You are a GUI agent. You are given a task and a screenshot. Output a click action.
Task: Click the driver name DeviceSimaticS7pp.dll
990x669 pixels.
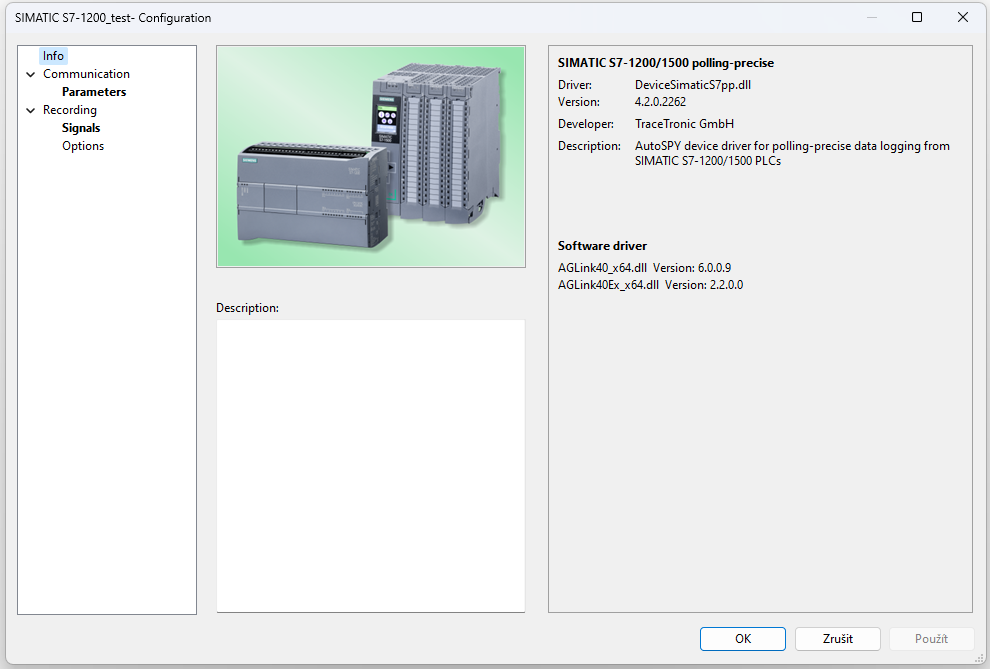click(x=693, y=85)
